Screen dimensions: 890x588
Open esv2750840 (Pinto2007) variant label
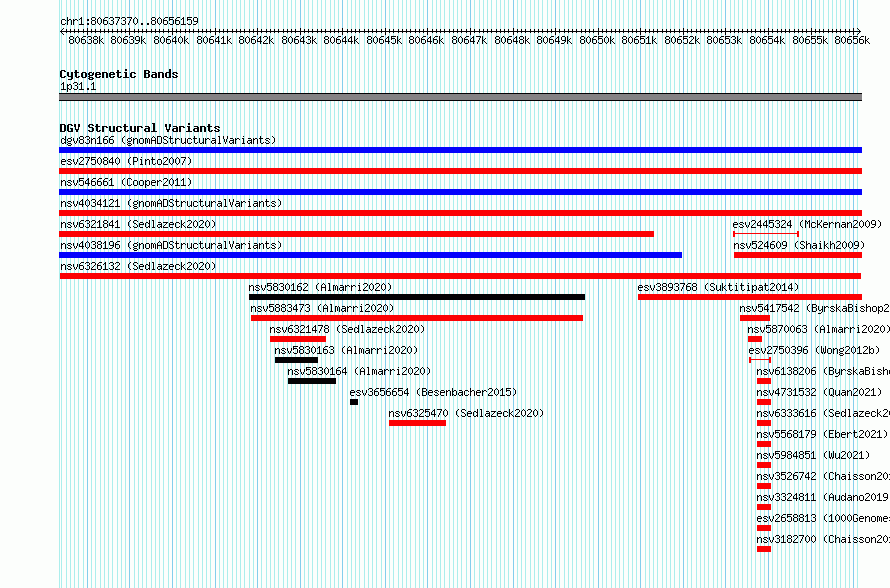pos(126,161)
